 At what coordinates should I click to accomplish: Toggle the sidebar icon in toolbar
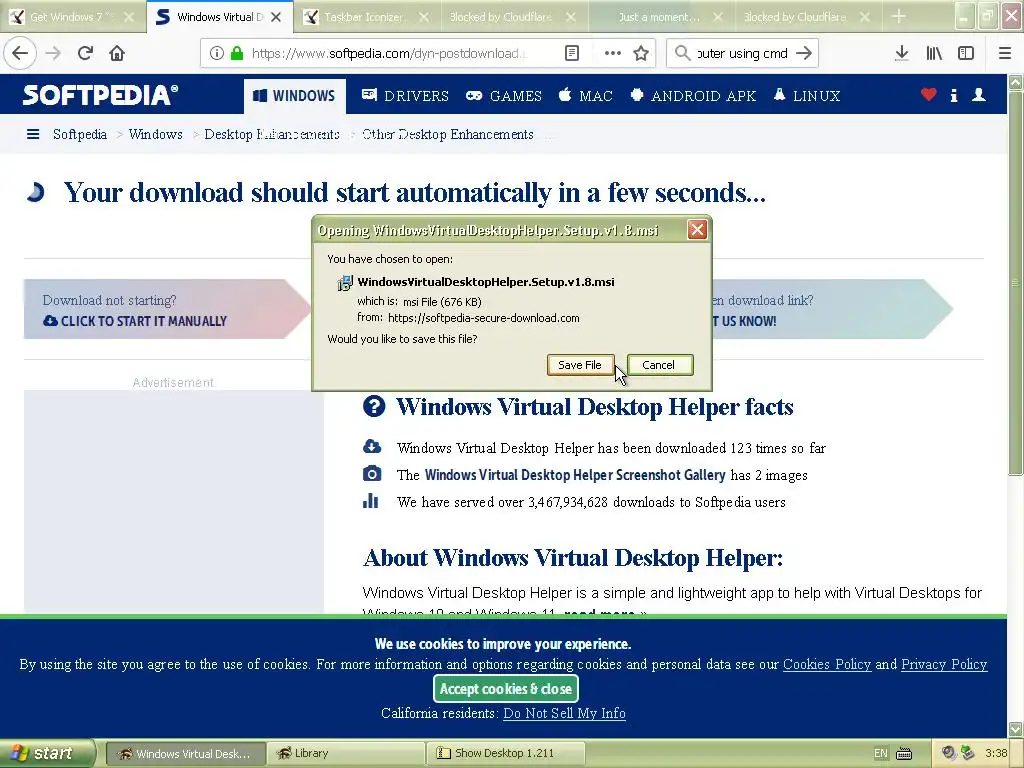click(966, 54)
